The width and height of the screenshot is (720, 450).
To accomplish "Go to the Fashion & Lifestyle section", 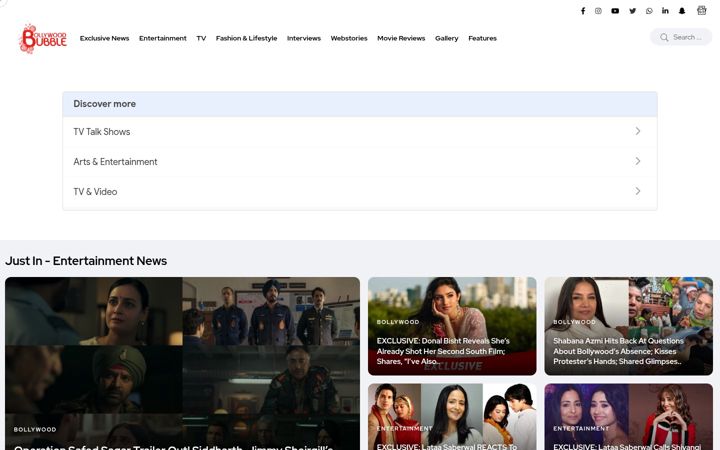I will pos(246,38).
